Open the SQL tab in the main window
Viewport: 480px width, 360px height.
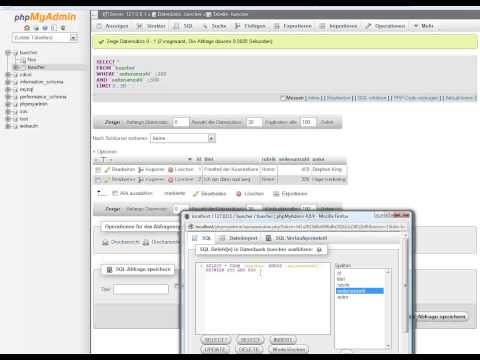click(x=184, y=26)
